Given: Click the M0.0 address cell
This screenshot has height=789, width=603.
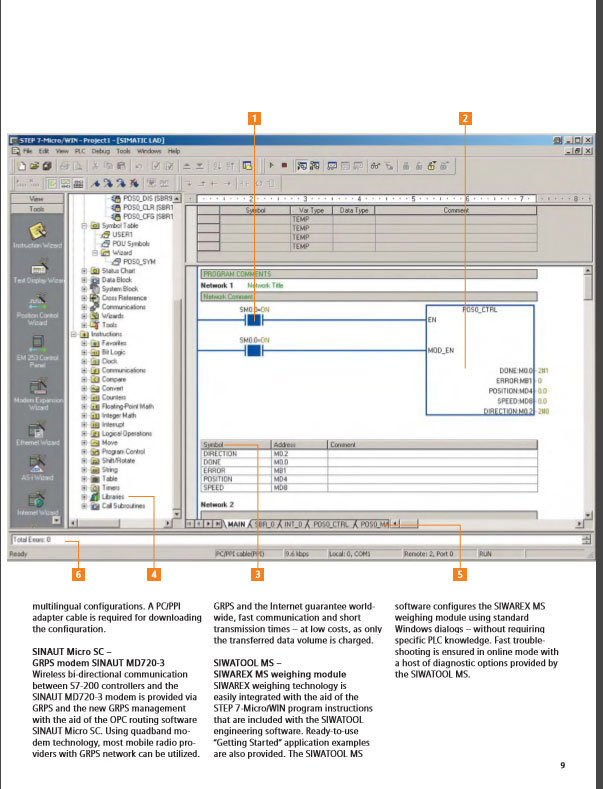Looking at the screenshot, I should 299,462.
